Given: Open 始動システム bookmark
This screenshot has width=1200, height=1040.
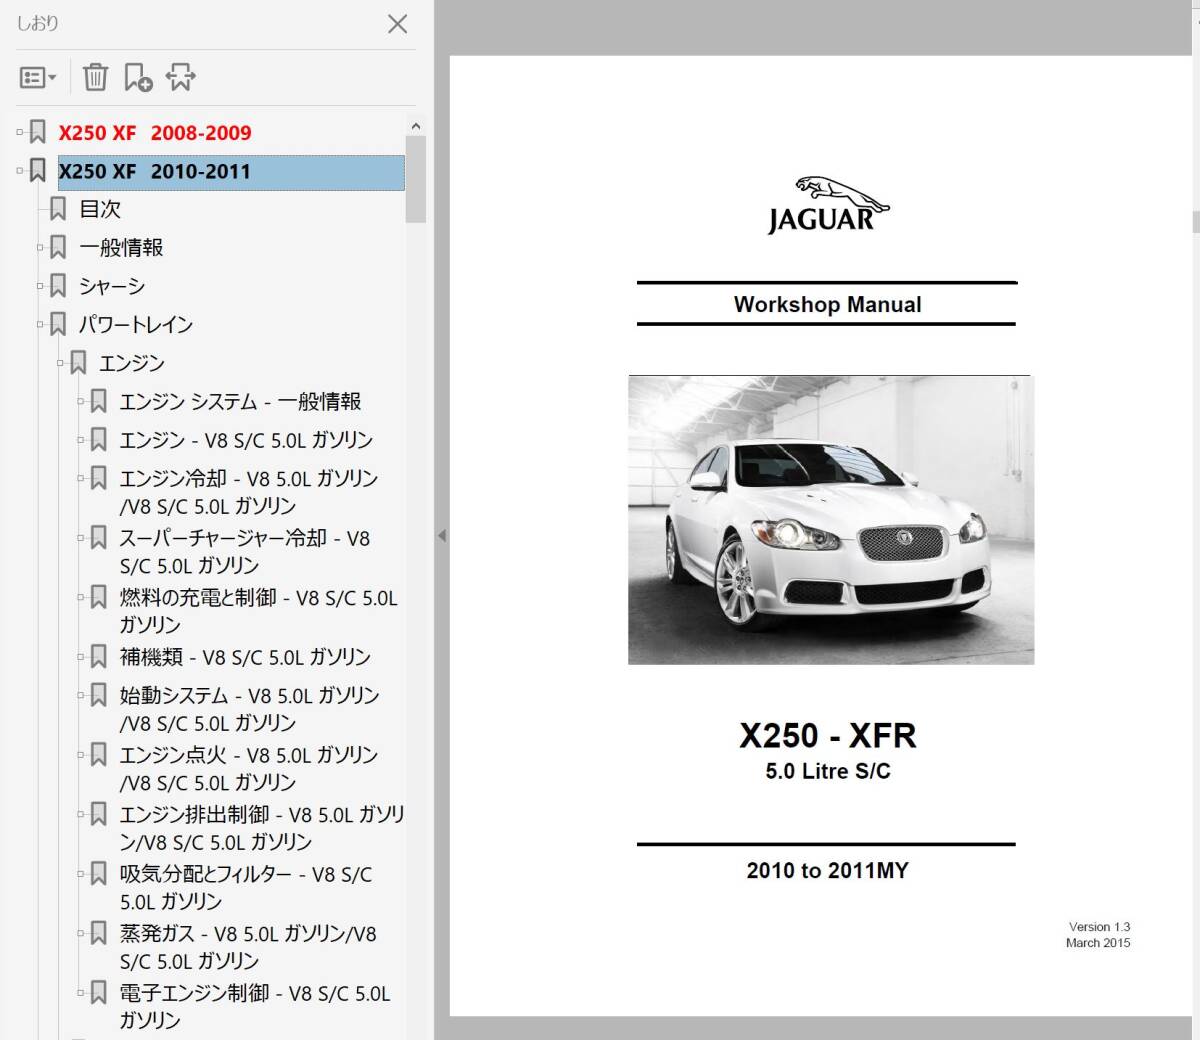Looking at the screenshot, I should pyautogui.click(x=250, y=708).
